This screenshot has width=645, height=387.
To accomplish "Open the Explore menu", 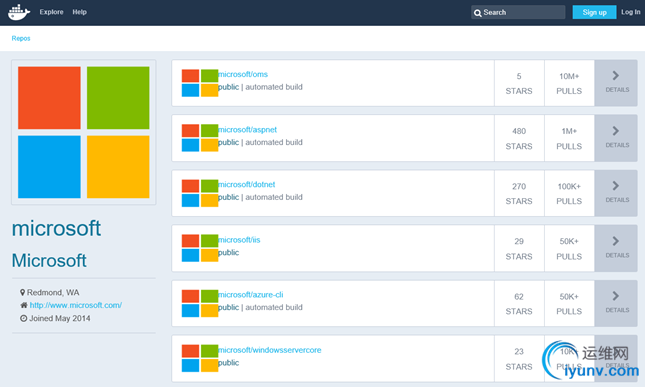I will (51, 12).
